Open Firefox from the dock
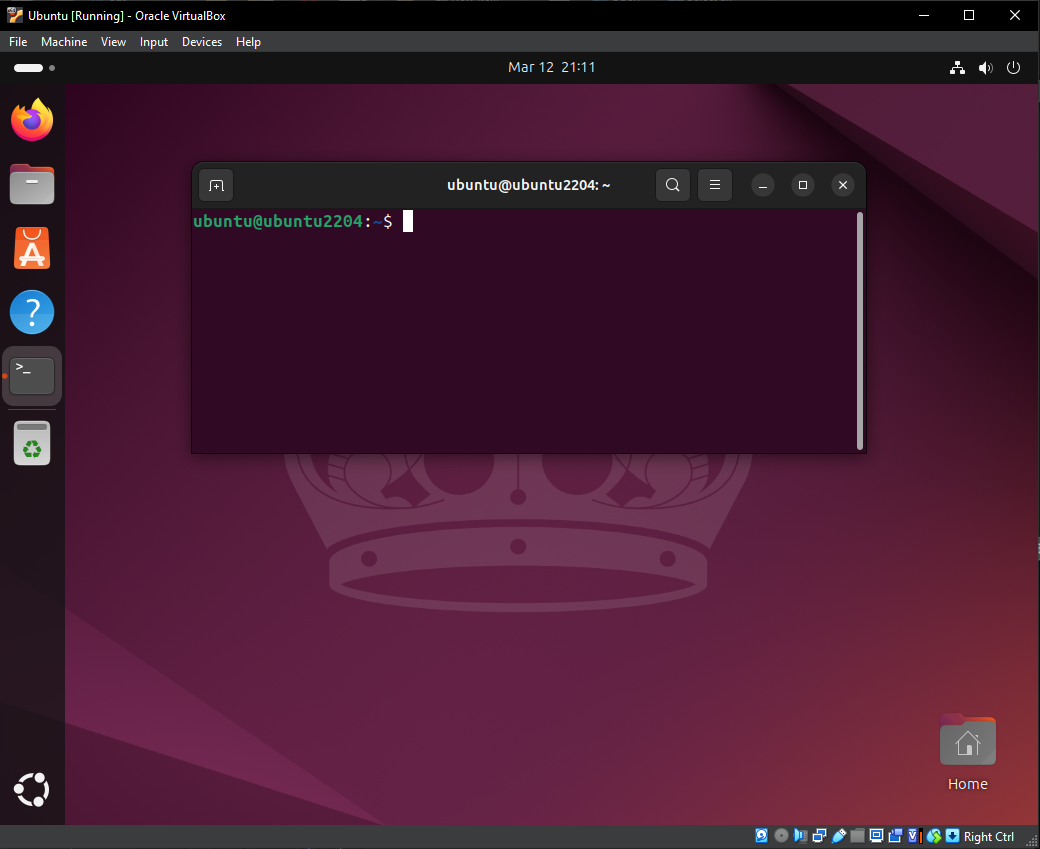The image size is (1040, 849). 31,119
